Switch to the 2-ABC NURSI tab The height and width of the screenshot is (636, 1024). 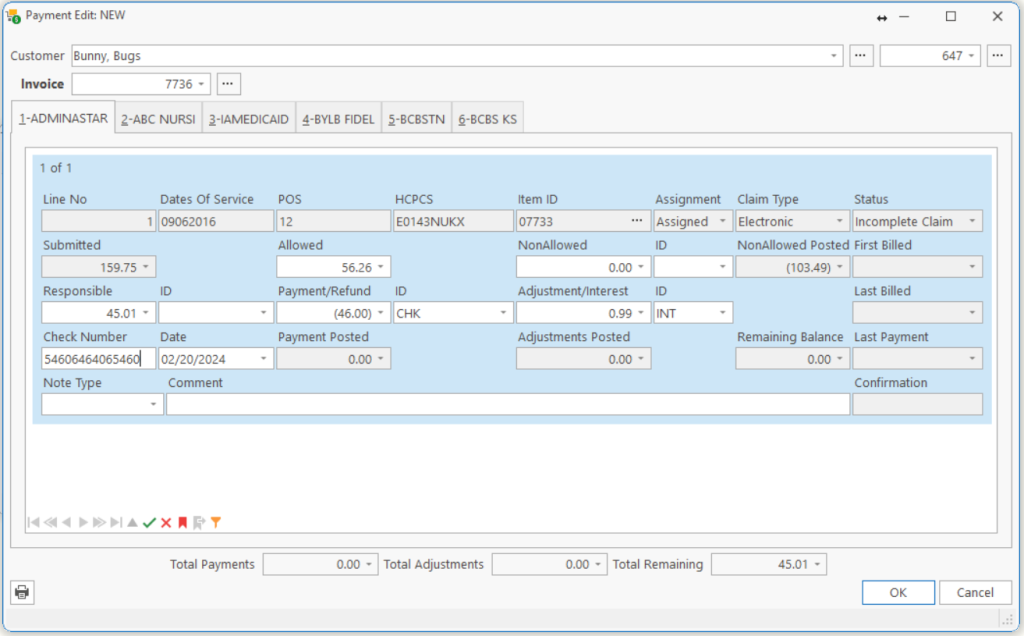click(159, 119)
